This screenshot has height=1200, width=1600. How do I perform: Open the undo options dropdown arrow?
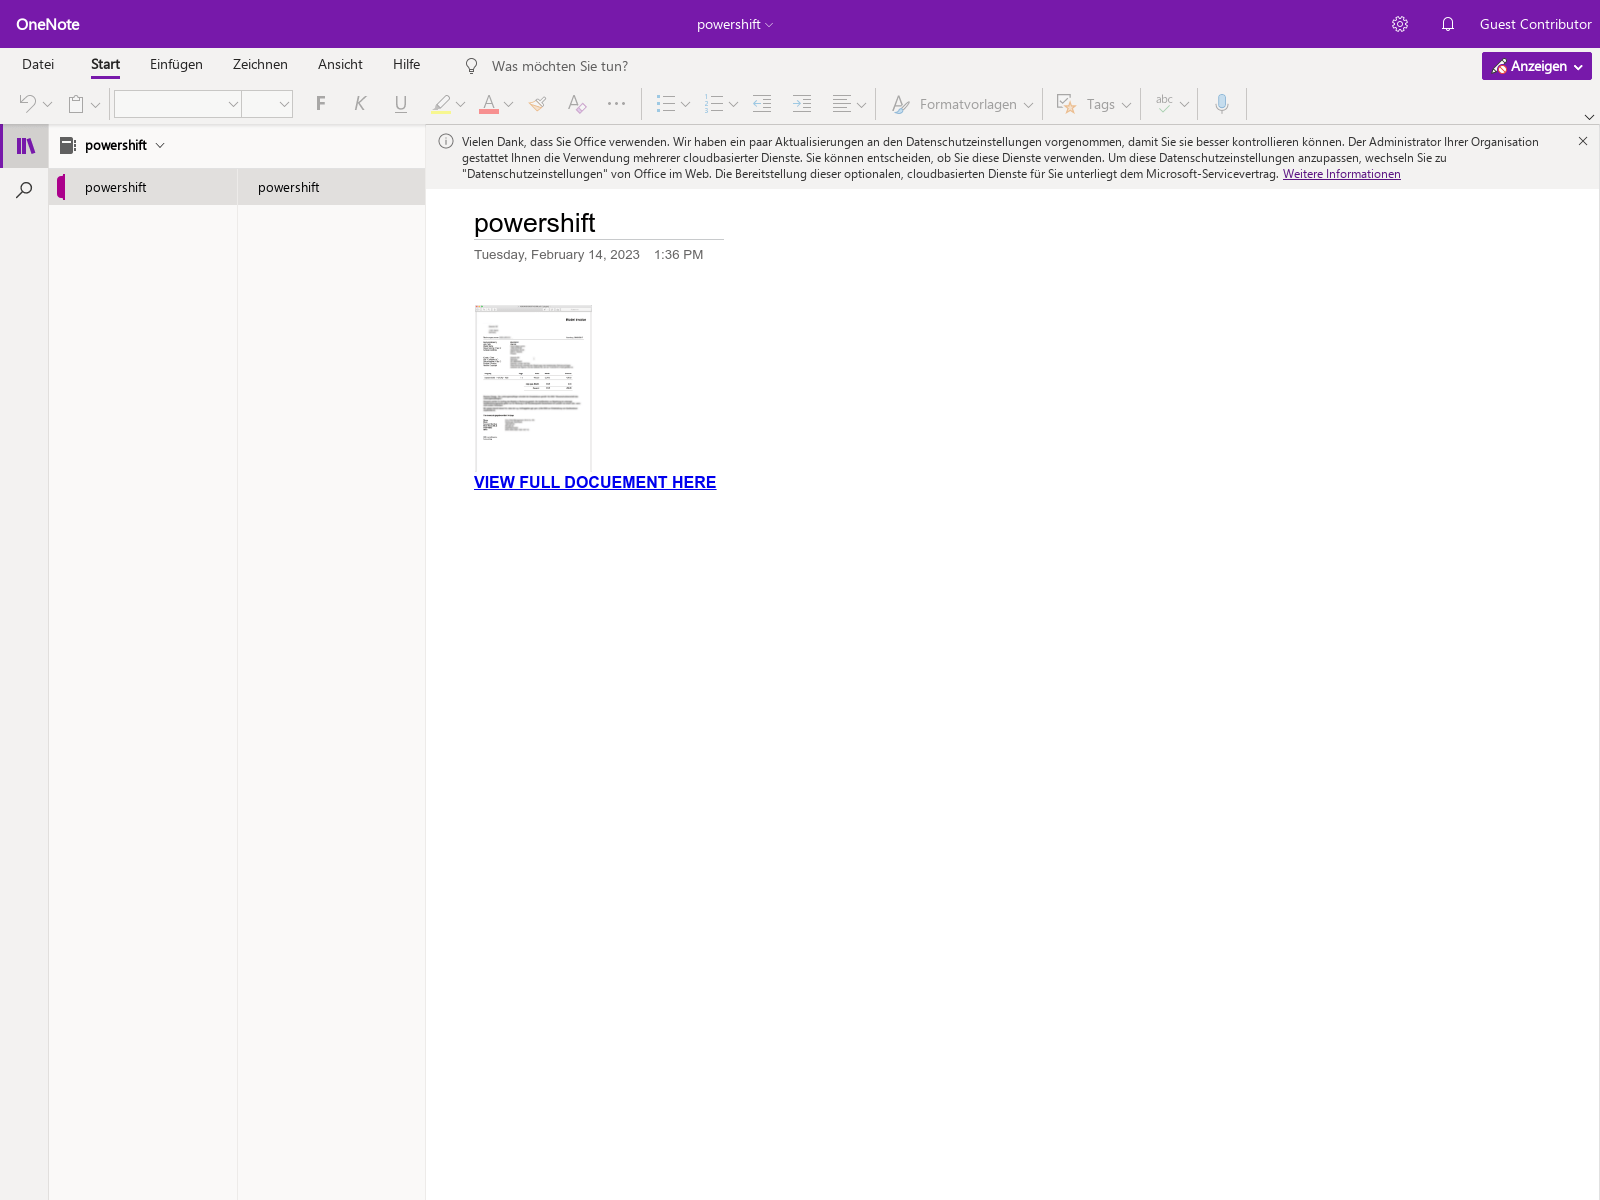pos(47,104)
